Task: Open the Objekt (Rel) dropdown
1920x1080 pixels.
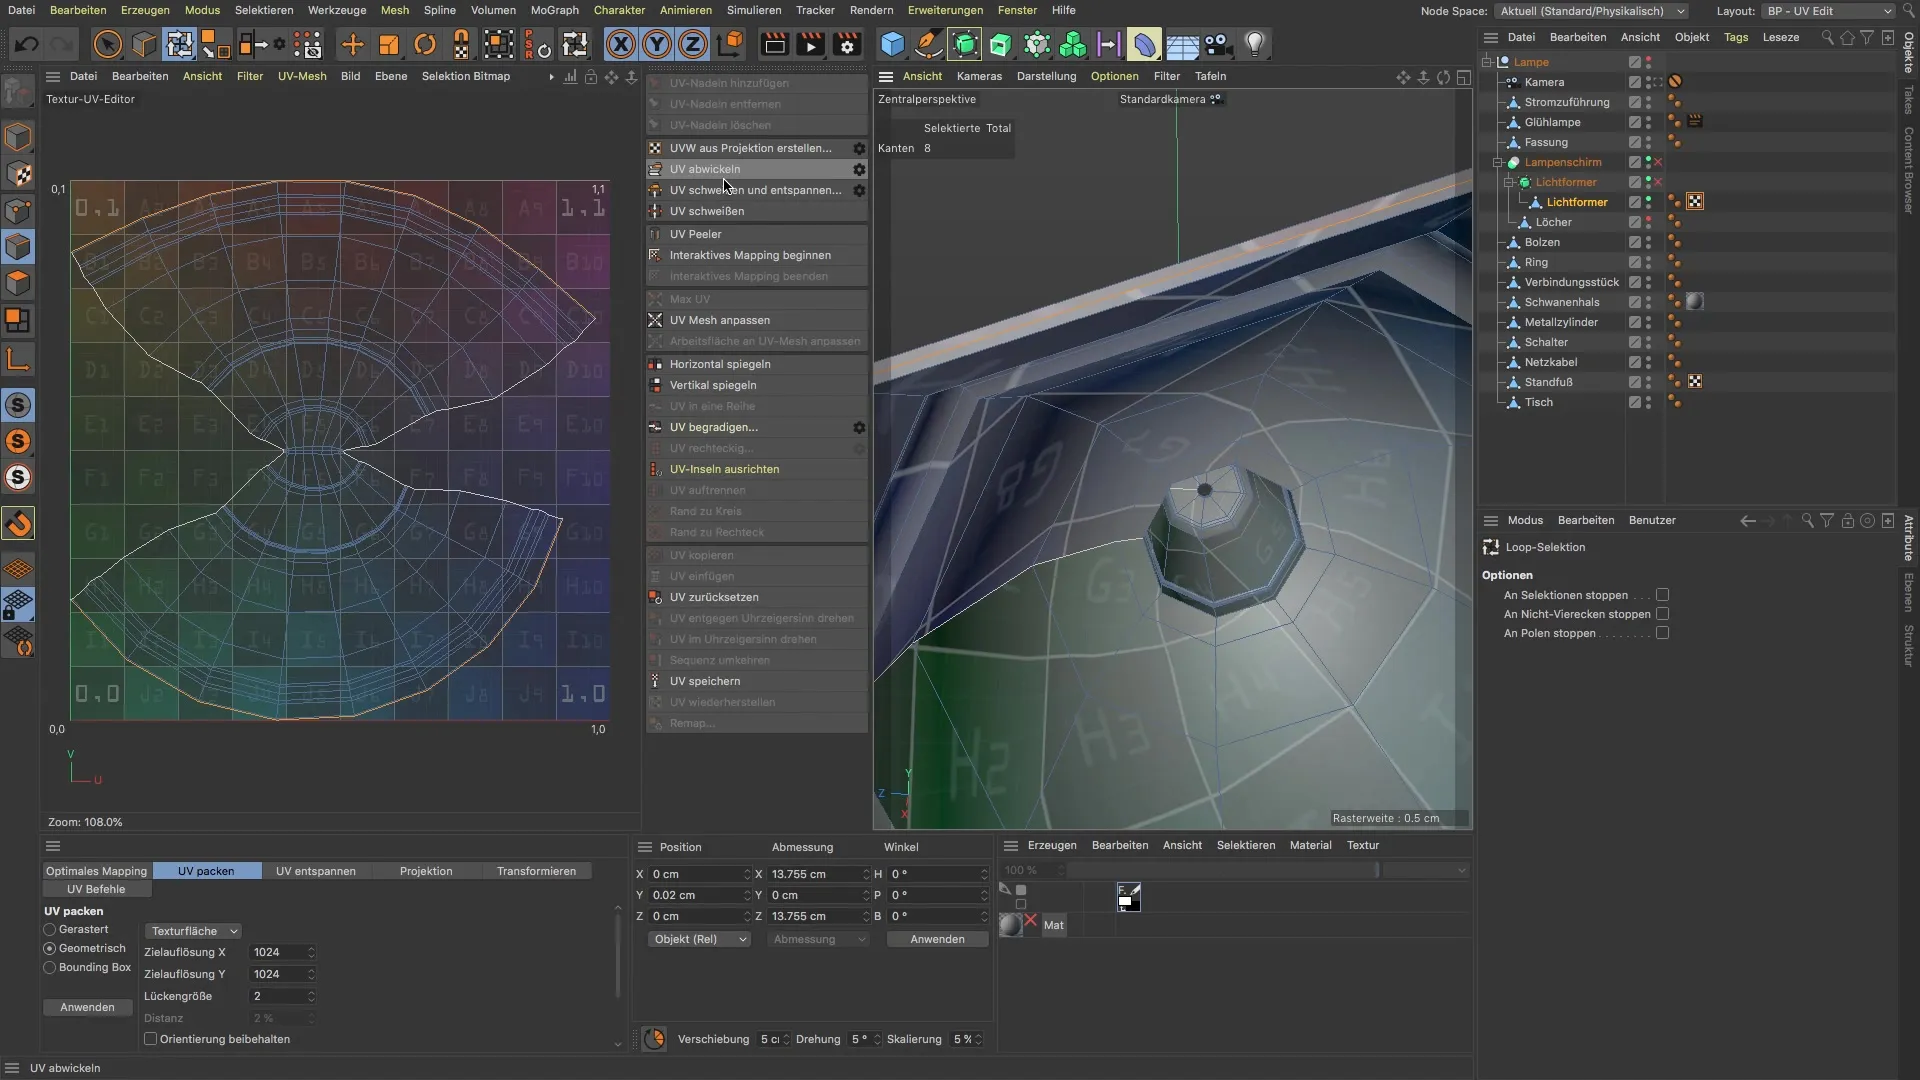Action: 700,939
